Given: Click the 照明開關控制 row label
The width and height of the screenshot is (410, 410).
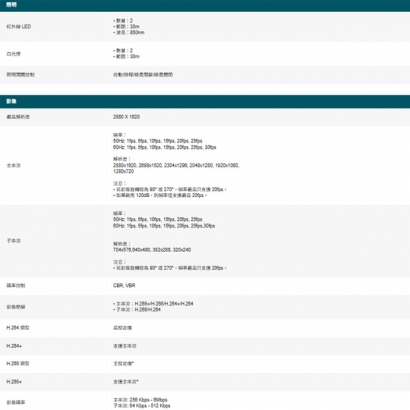Looking at the screenshot, I should 20,75.
